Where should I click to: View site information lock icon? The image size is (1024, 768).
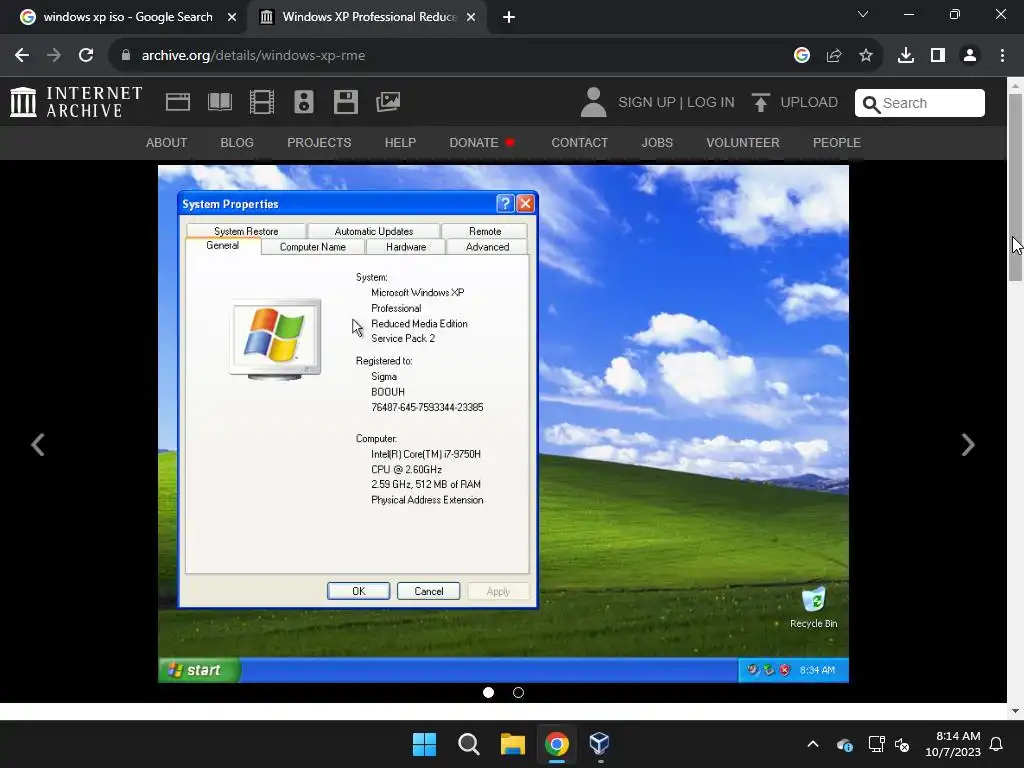pyautogui.click(x=126, y=56)
